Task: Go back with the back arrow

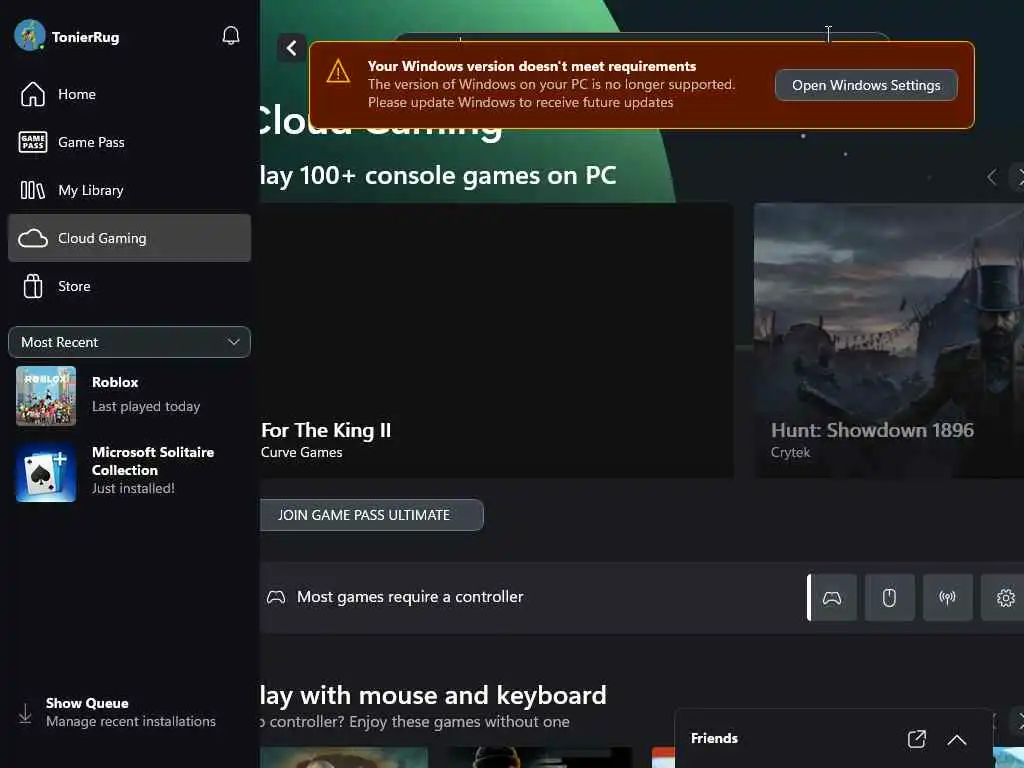Action: pos(291,48)
